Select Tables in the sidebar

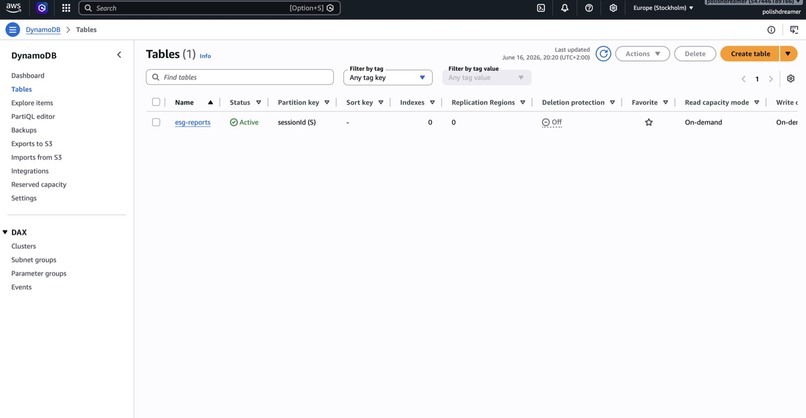click(22, 89)
